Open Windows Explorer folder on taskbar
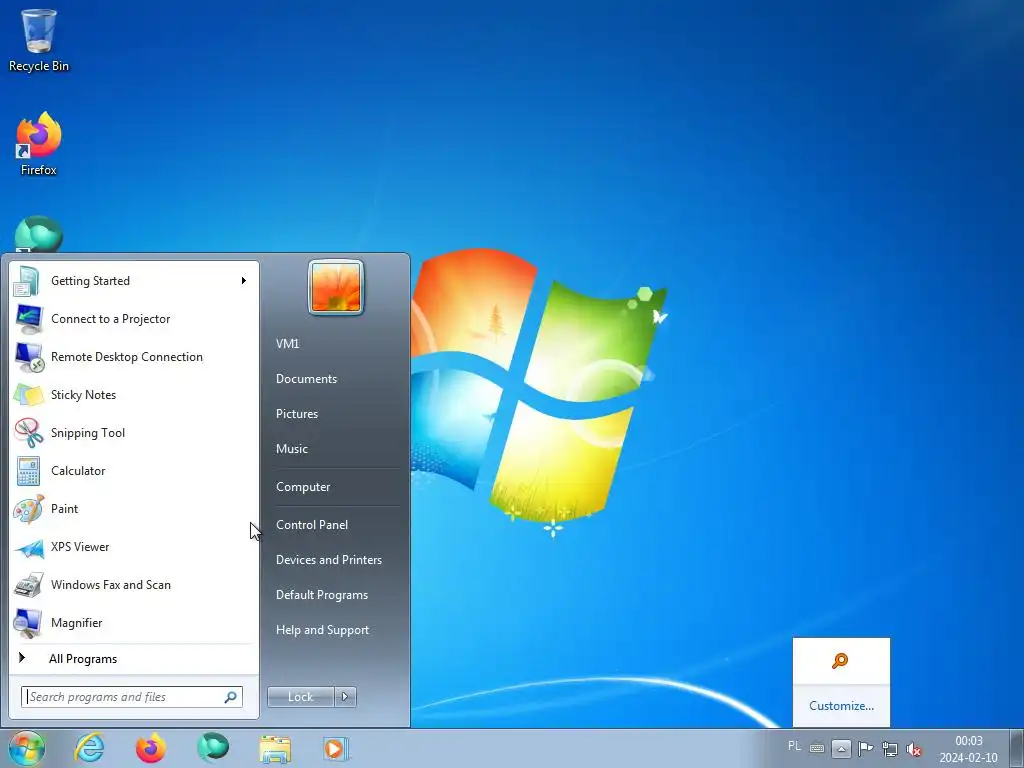Screen dimensions: 1024x768 [x=275, y=749]
